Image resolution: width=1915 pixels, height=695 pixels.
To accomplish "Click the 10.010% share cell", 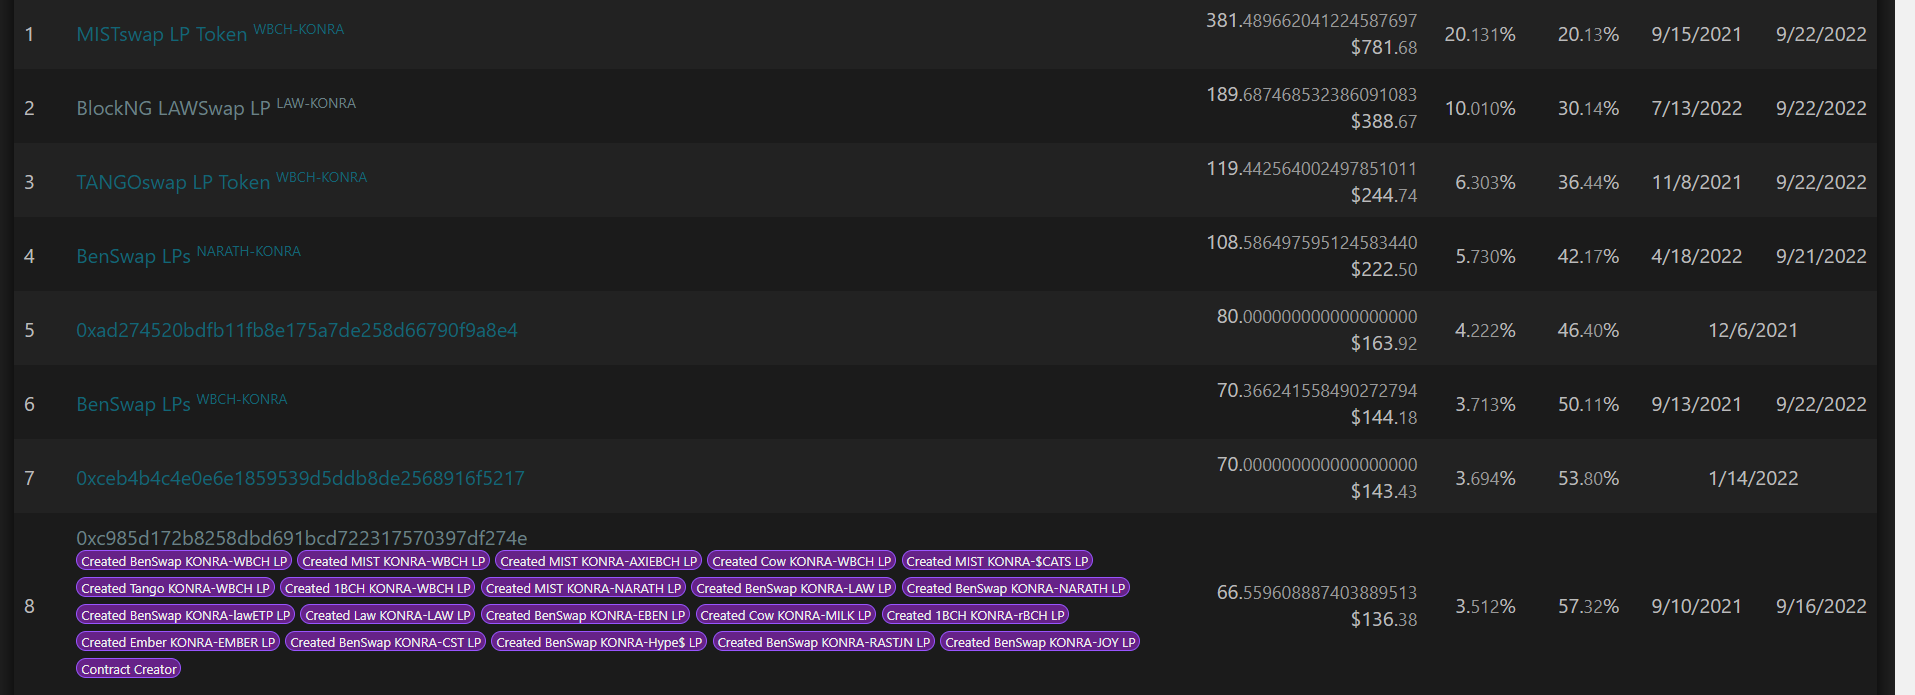I will (x=1480, y=108).
